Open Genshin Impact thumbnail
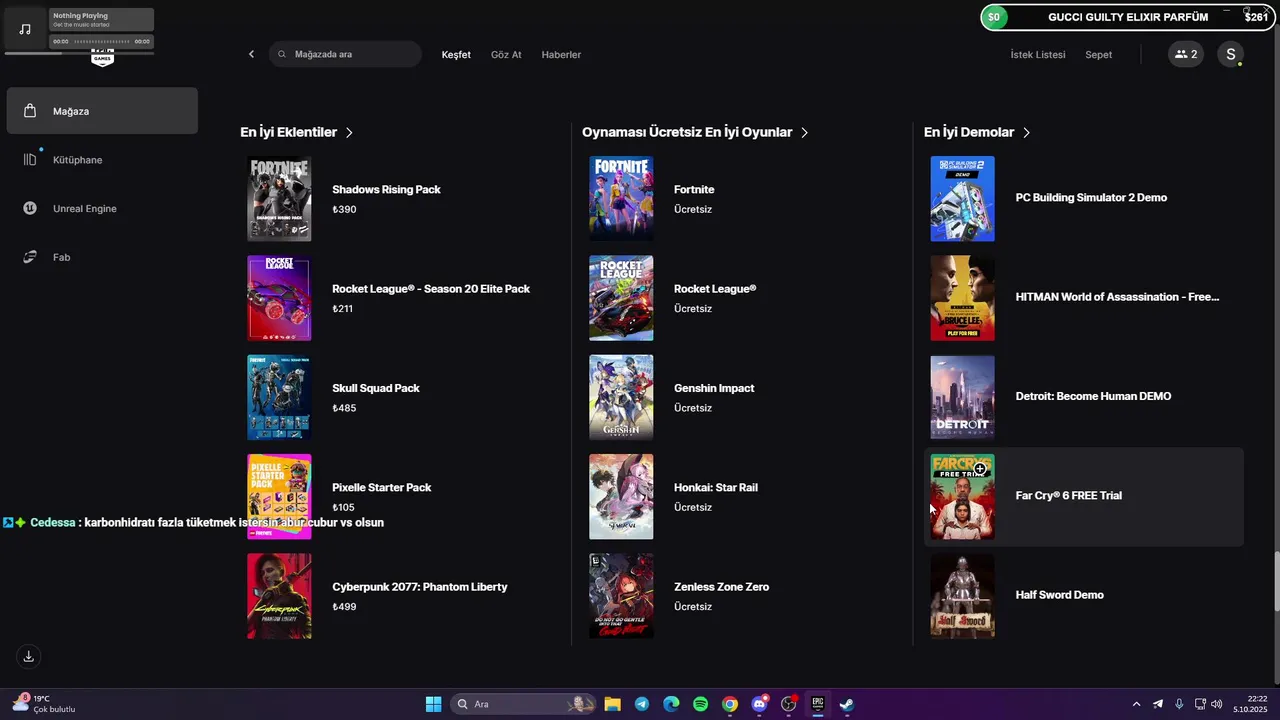1280x720 pixels. pos(621,397)
